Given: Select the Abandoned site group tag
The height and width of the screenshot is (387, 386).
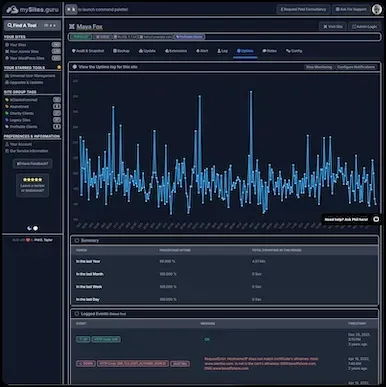Looking at the screenshot, I should pyautogui.click(x=19, y=106).
